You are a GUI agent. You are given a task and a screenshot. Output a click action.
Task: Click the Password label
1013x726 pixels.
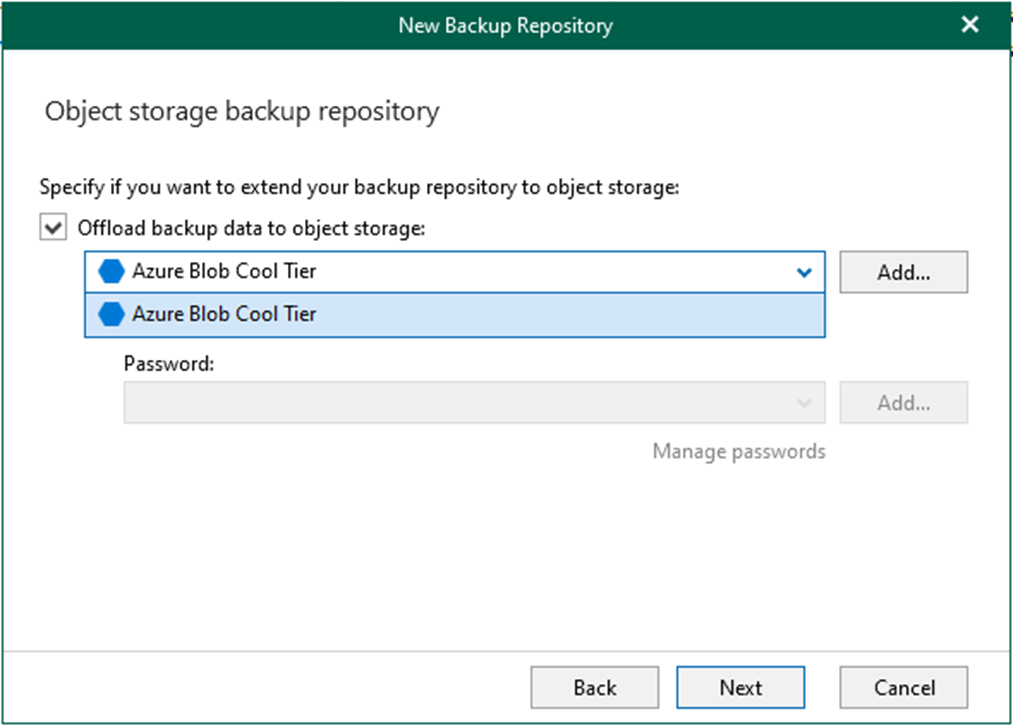(169, 364)
